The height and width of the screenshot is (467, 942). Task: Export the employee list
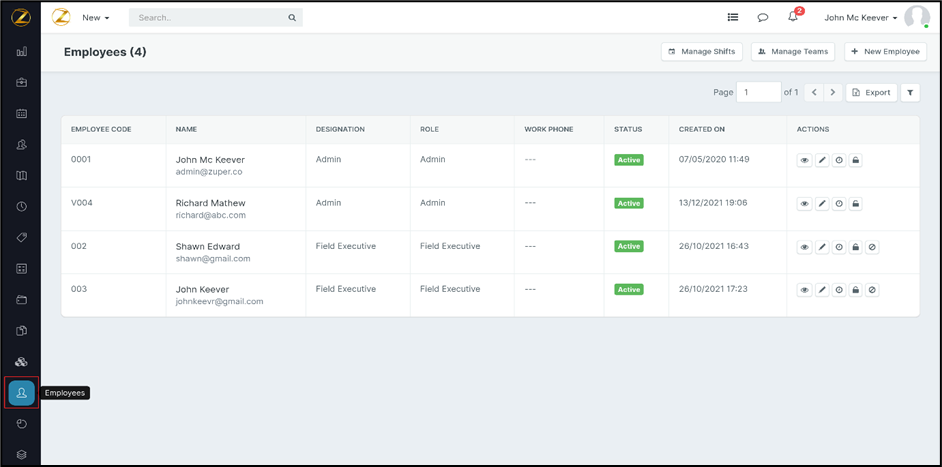871,92
